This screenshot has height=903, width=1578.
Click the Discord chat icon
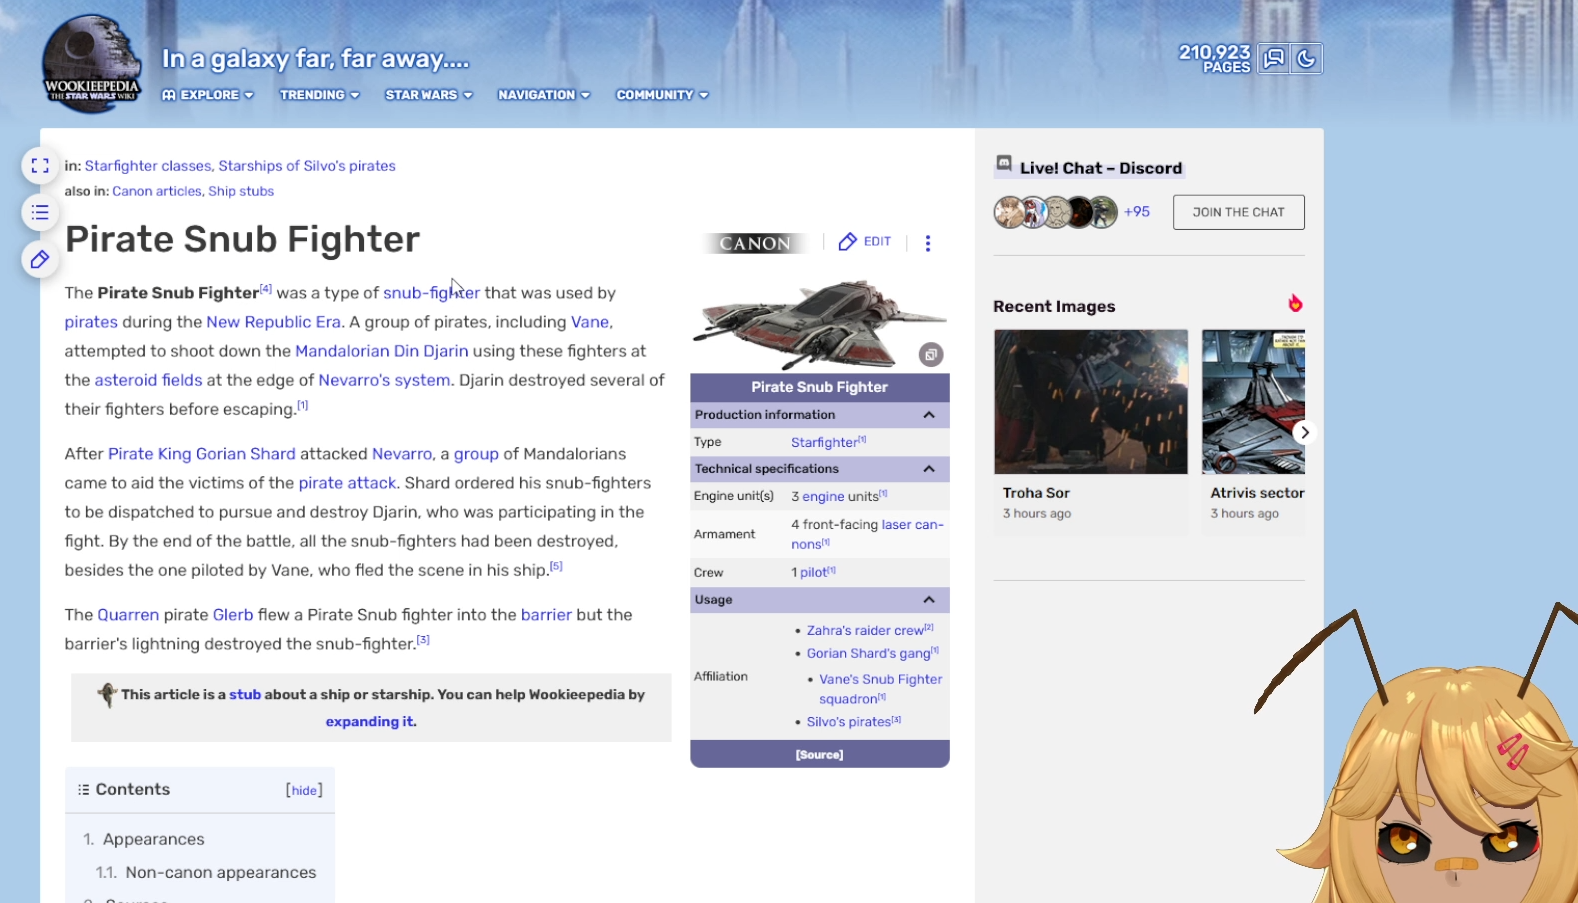[1004, 164]
